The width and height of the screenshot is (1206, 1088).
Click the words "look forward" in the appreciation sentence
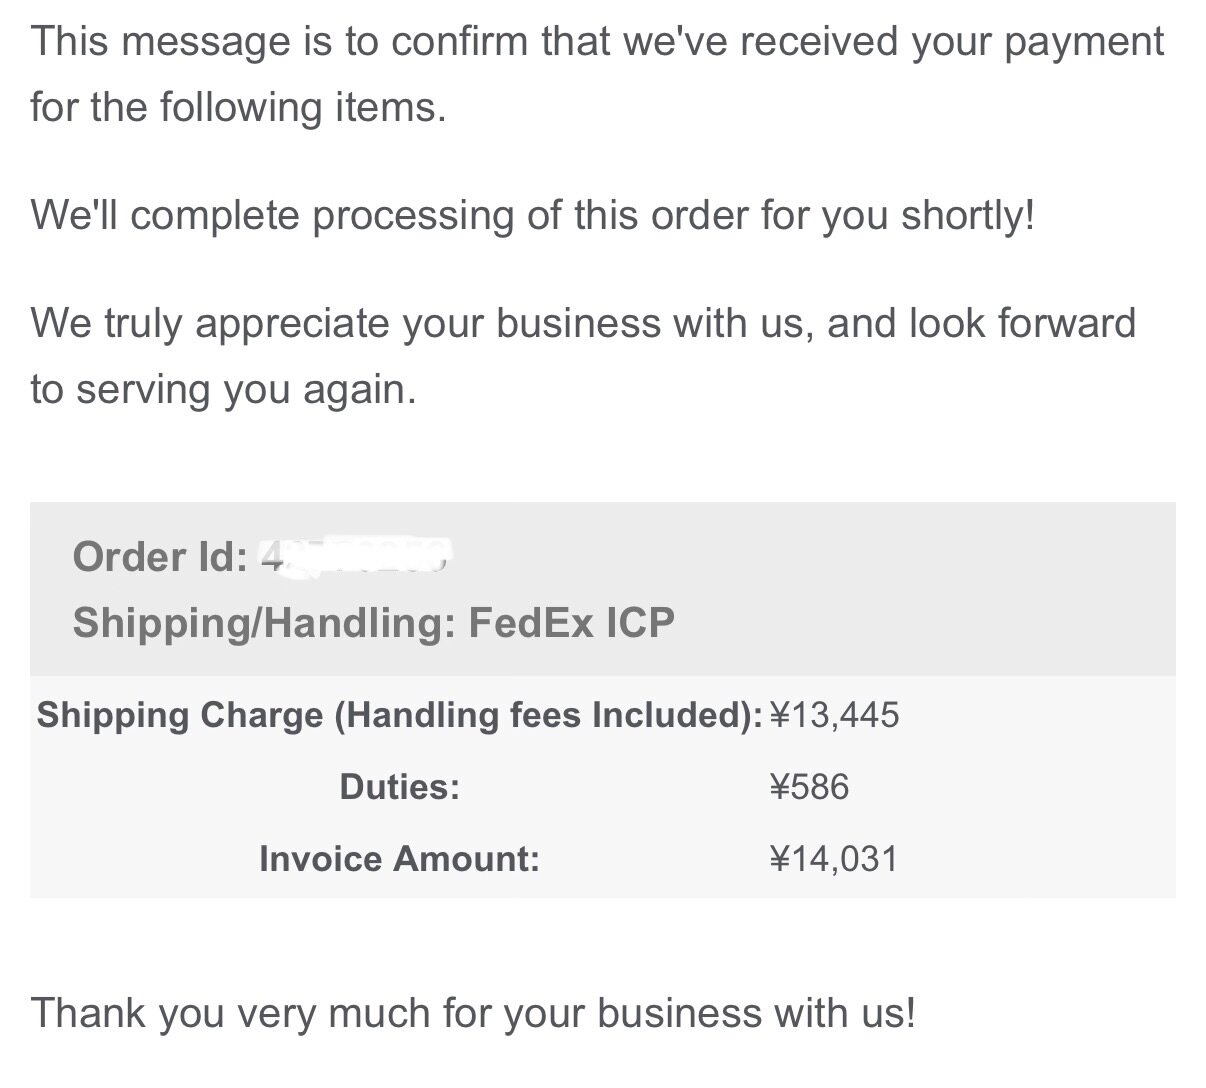click(1022, 324)
